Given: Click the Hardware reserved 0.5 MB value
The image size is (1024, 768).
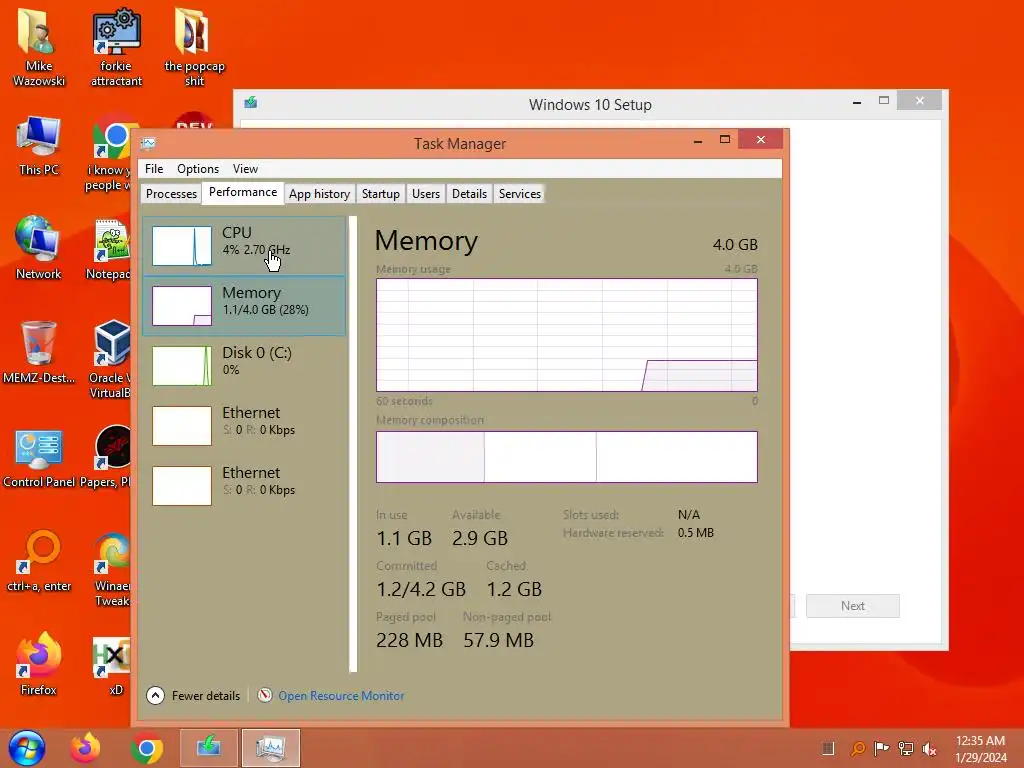Looking at the screenshot, I should 696,533.
